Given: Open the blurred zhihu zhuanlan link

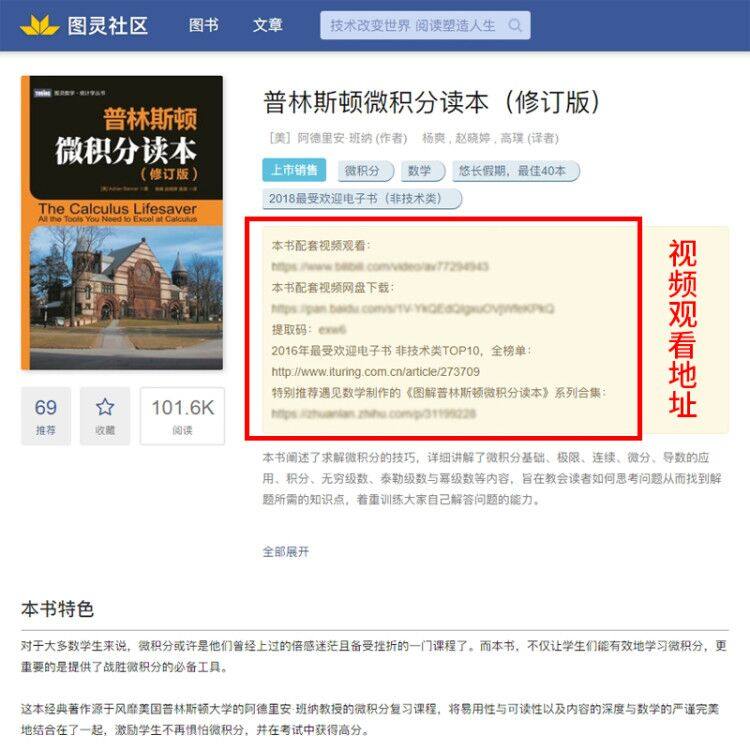Looking at the screenshot, I should (373, 414).
